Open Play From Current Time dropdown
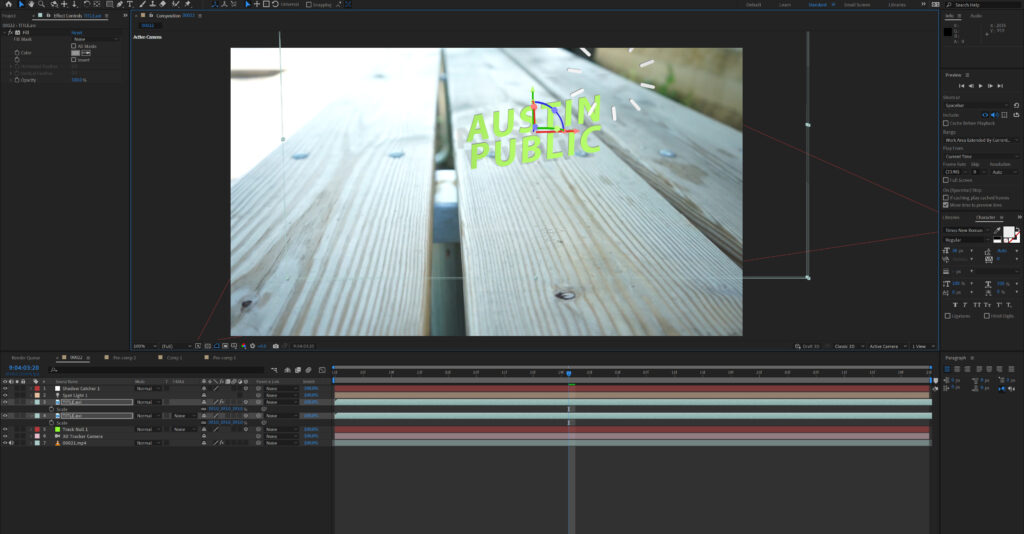Screen dimensions: 1024x534 (x=981, y=157)
